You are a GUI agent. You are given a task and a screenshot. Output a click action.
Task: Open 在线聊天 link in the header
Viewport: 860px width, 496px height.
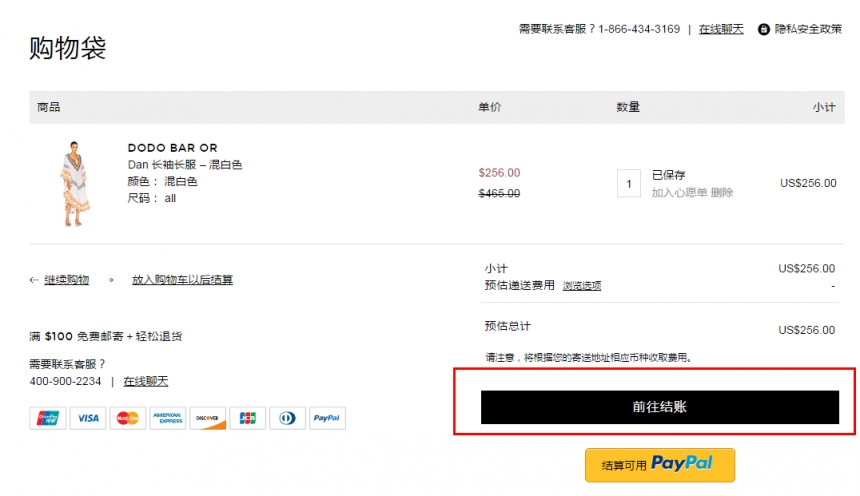click(721, 29)
